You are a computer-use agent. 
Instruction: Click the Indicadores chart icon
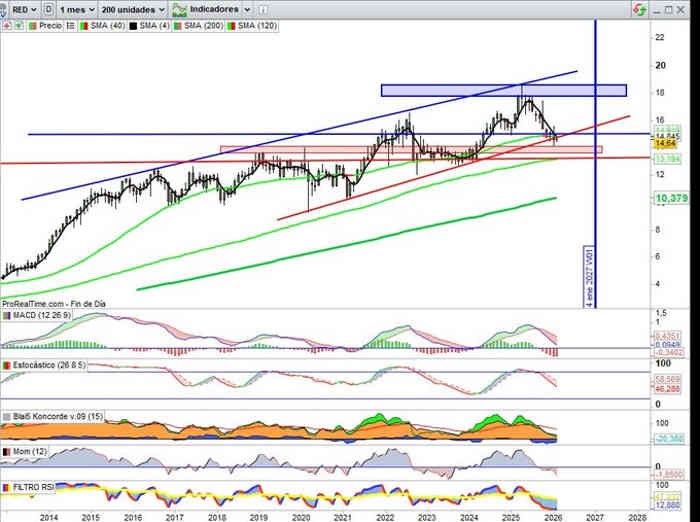coord(178,8)
